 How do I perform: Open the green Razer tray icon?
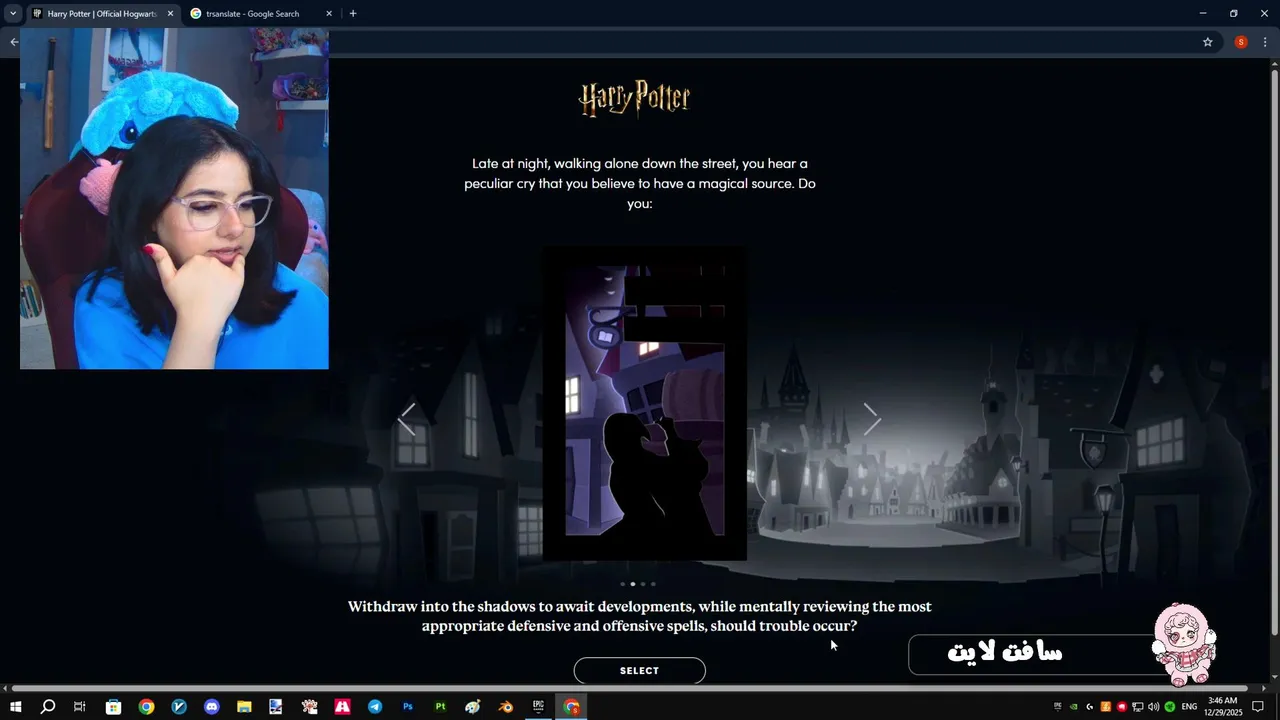[x=1170, y=707]
